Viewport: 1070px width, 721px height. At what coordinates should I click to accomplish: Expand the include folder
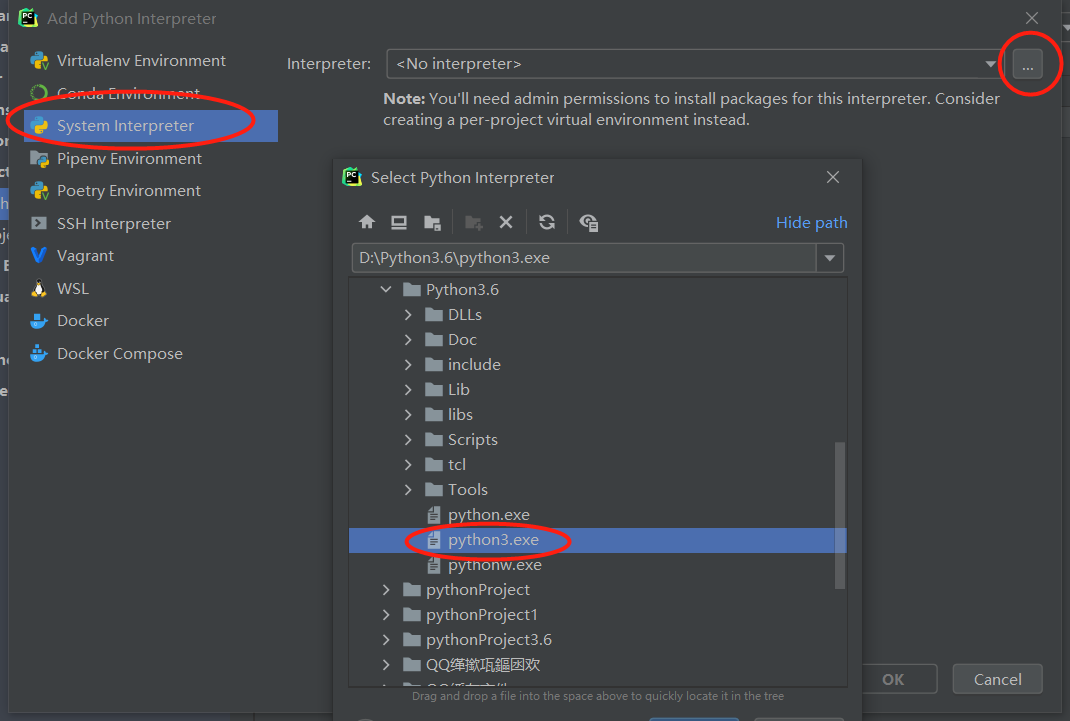(408, 365)
